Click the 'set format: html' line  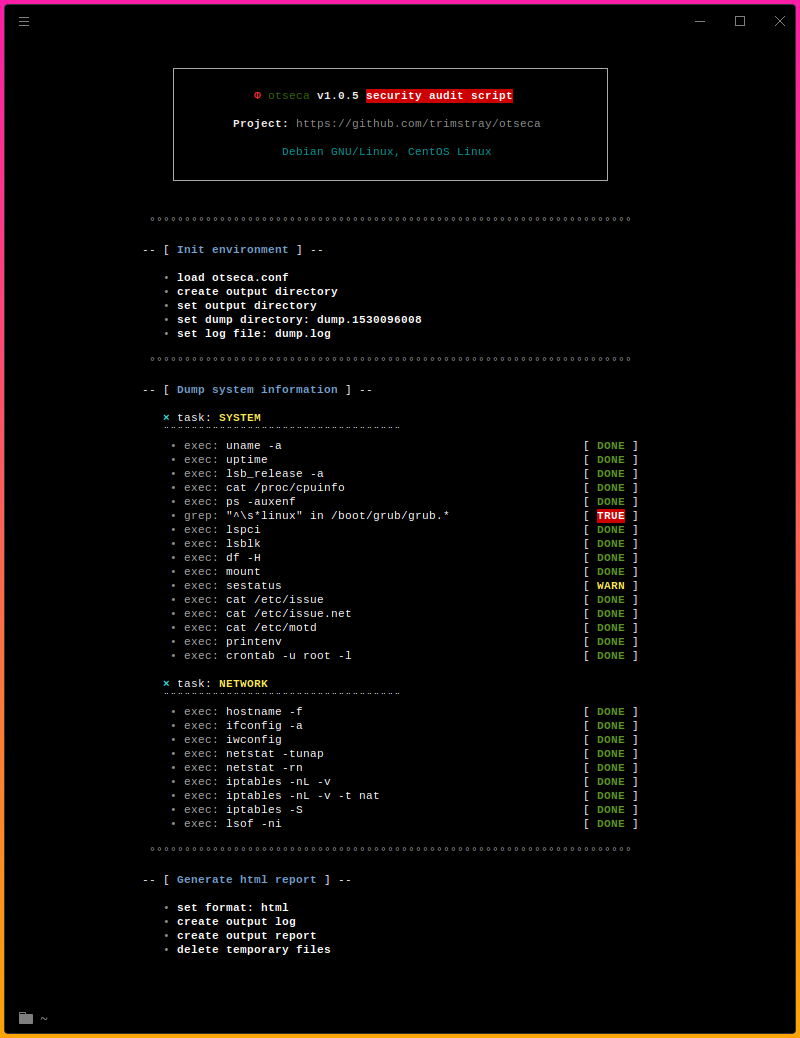[232, 908]
